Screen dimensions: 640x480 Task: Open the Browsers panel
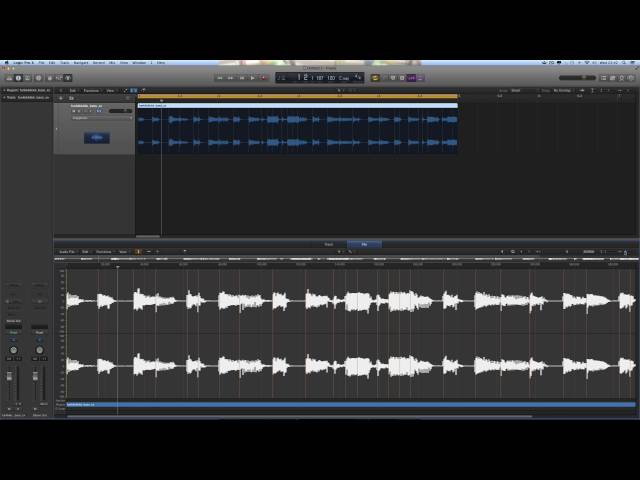[x=631, y=78]
